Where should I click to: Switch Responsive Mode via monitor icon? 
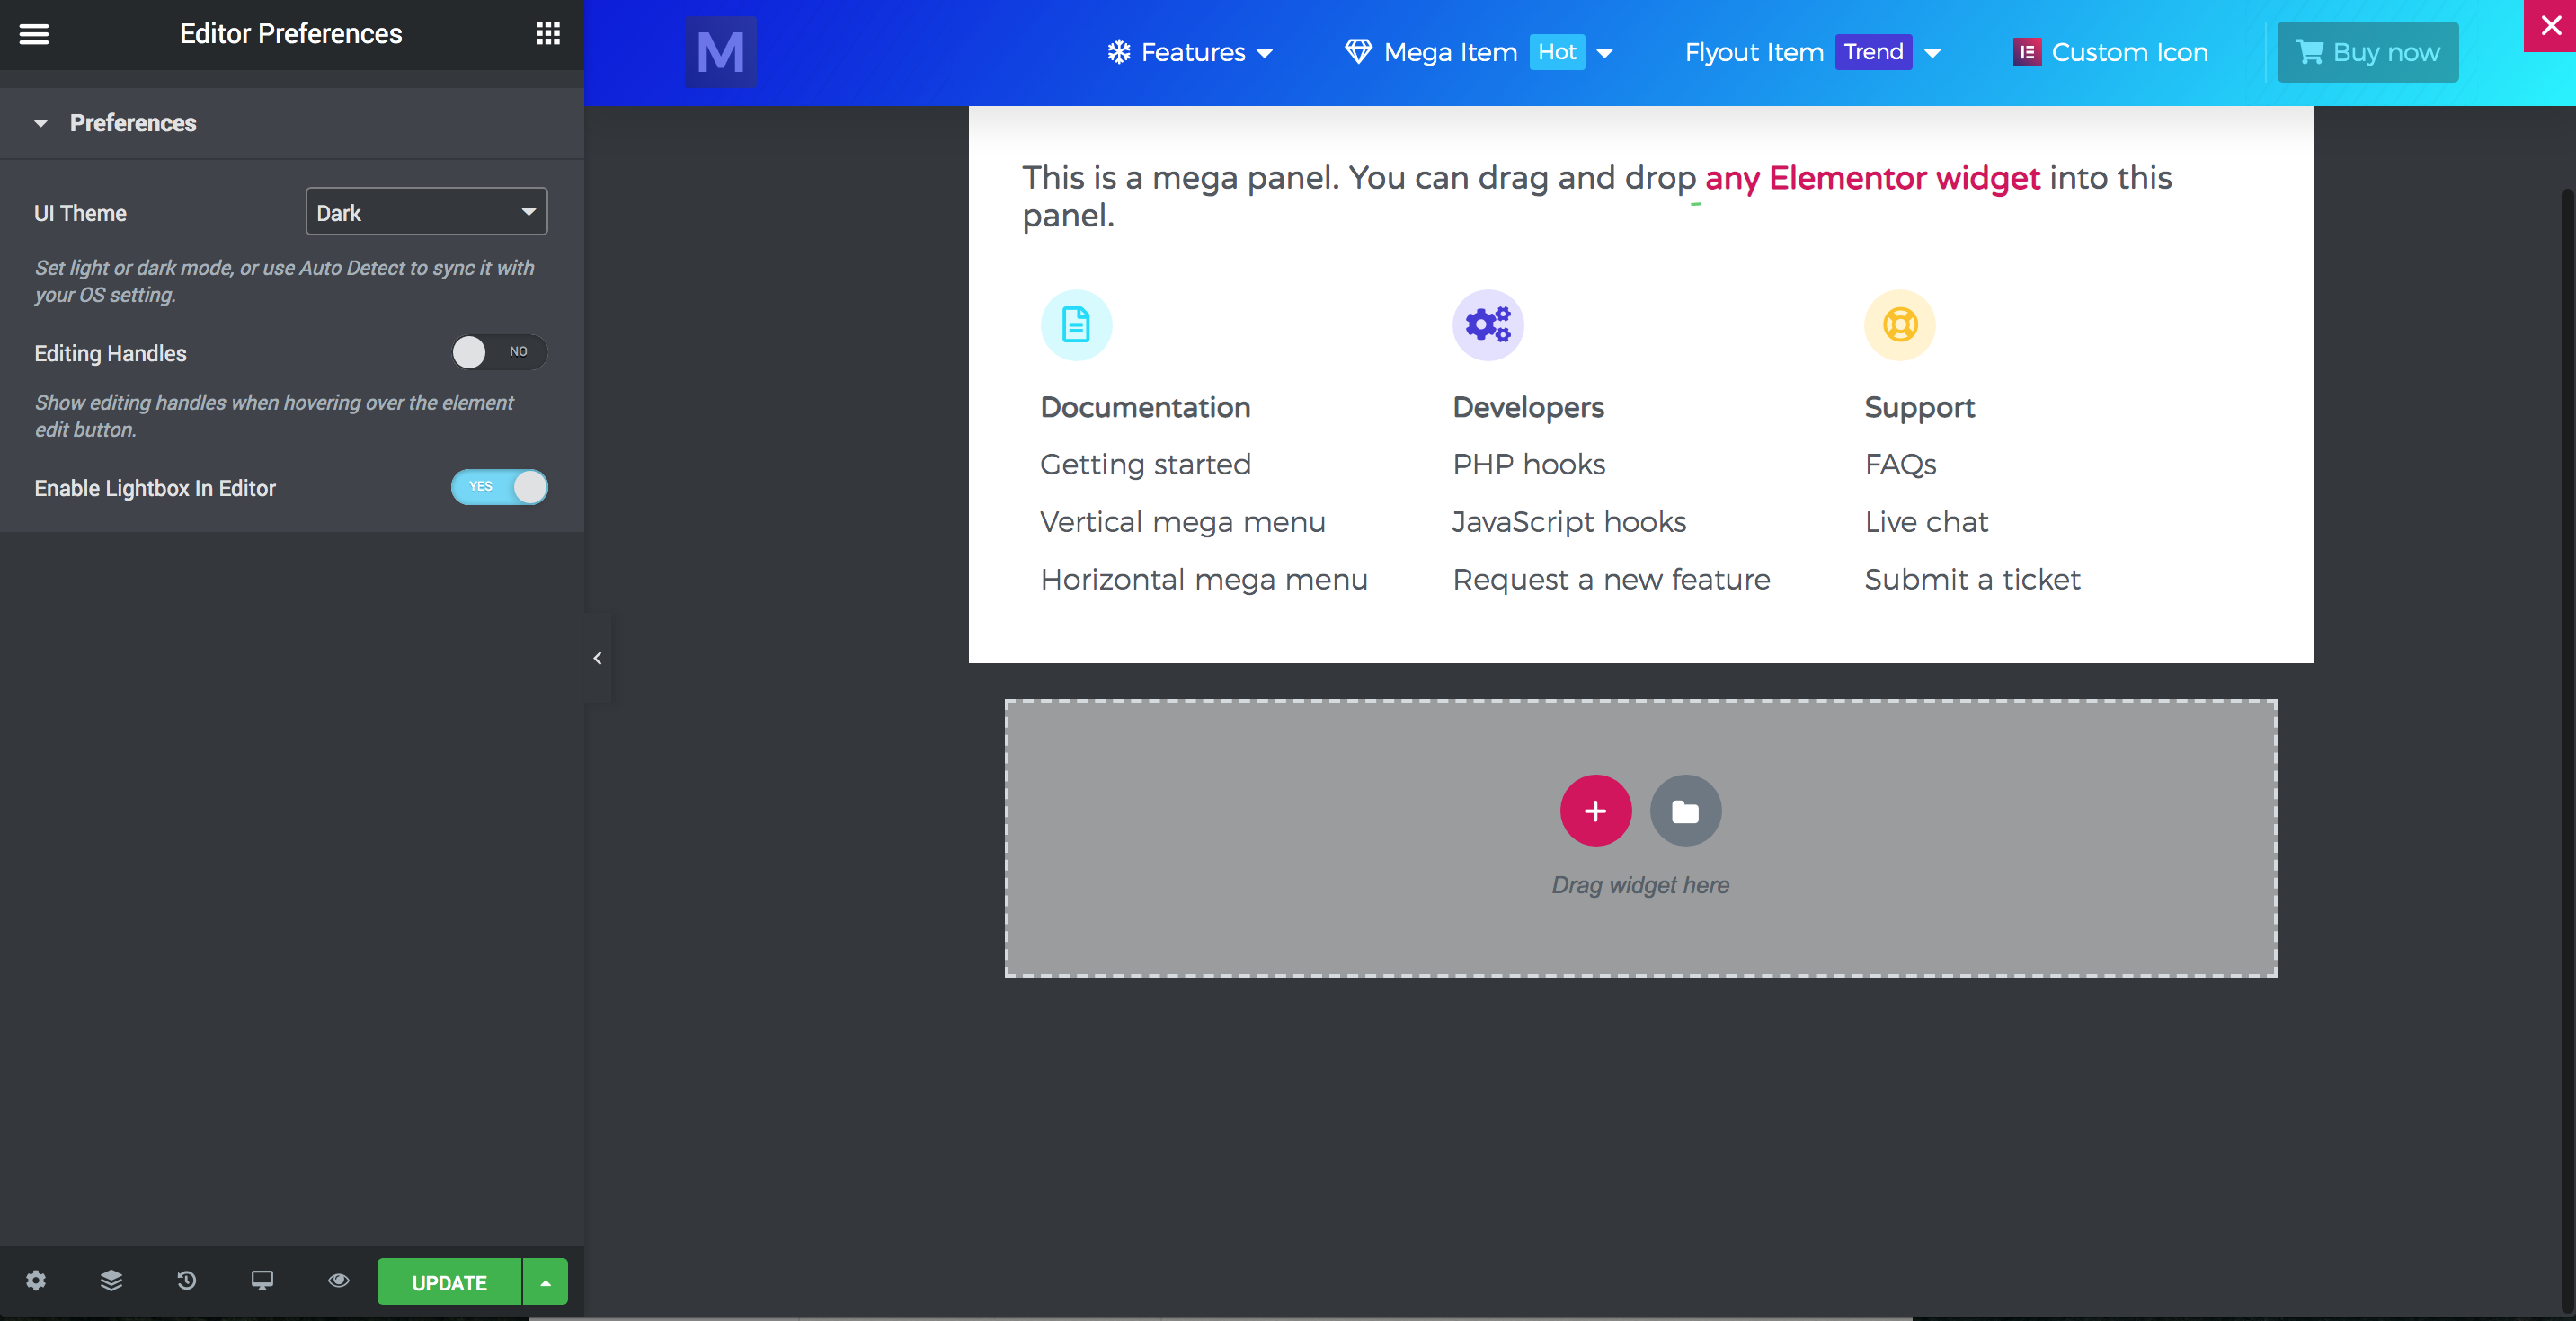(x=261, y=1281)
